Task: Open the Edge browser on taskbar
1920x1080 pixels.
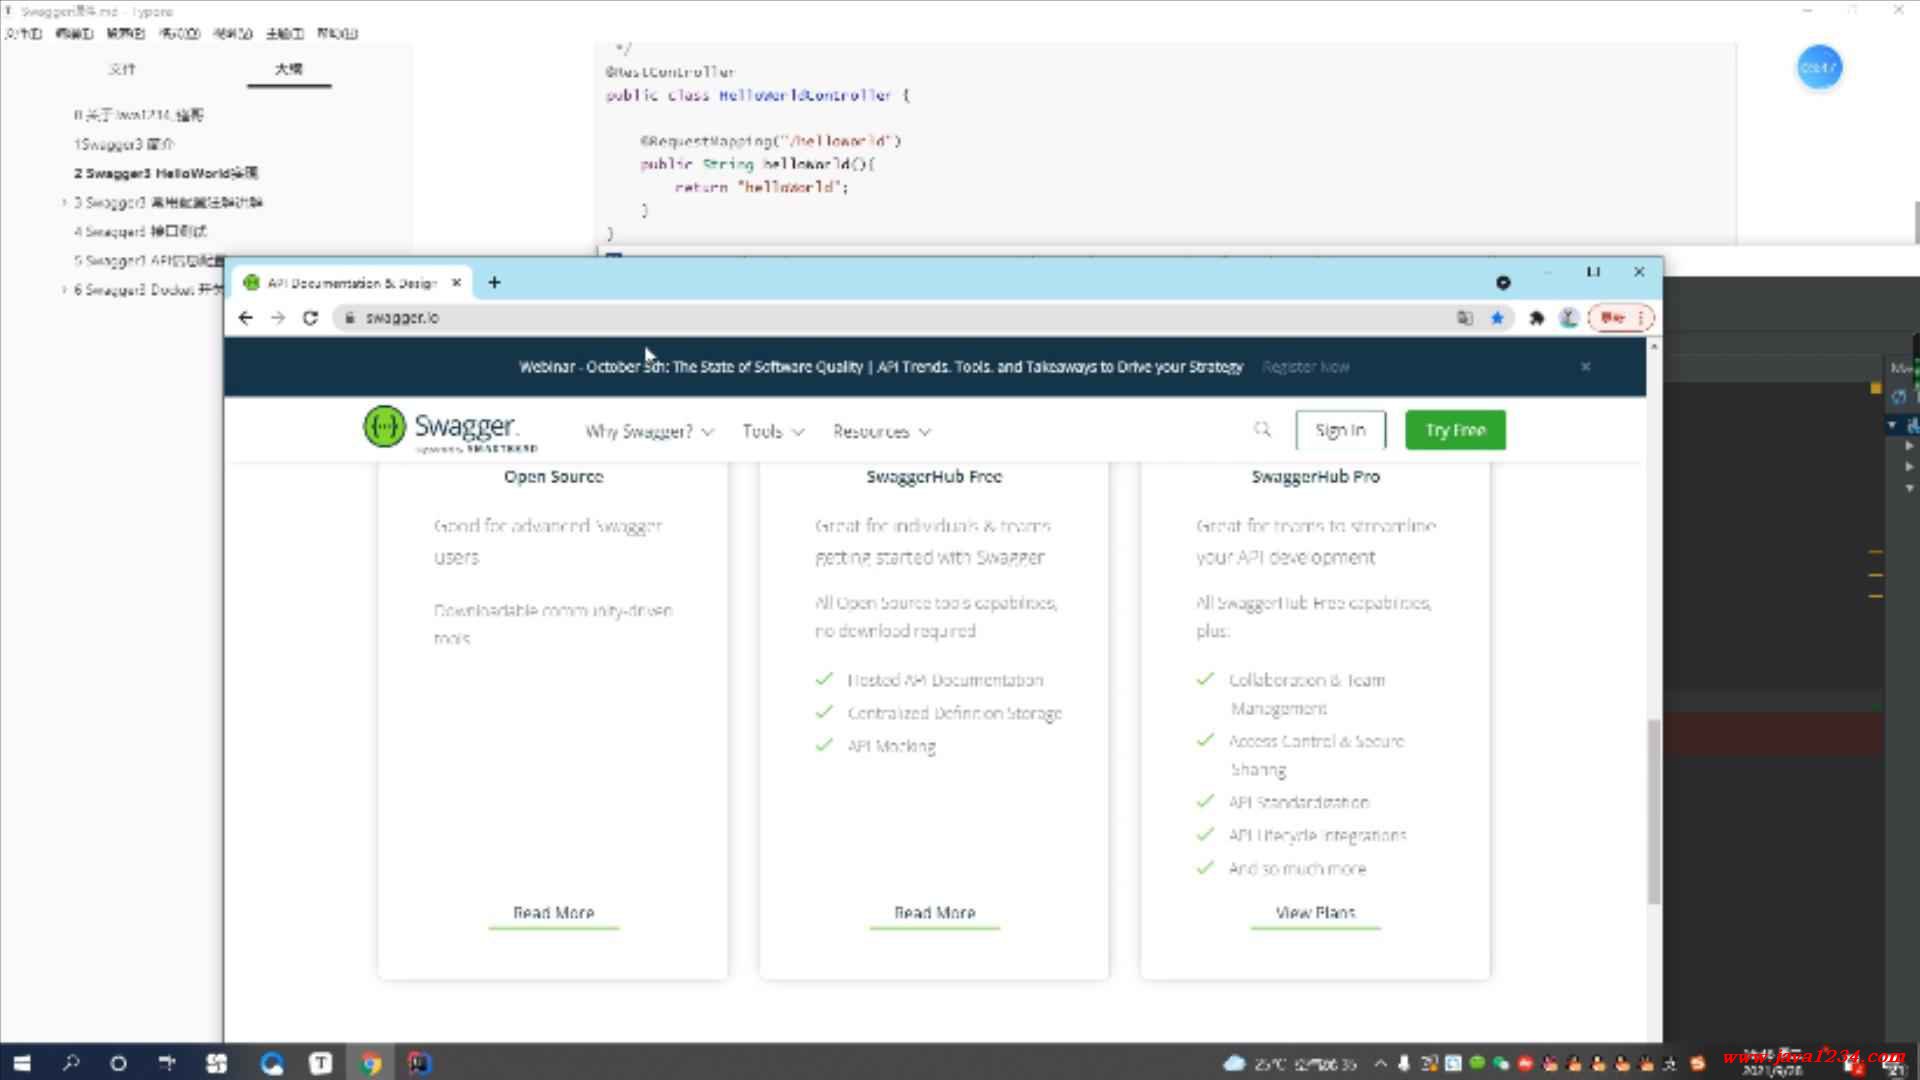Action: [x=272, y=1063]
